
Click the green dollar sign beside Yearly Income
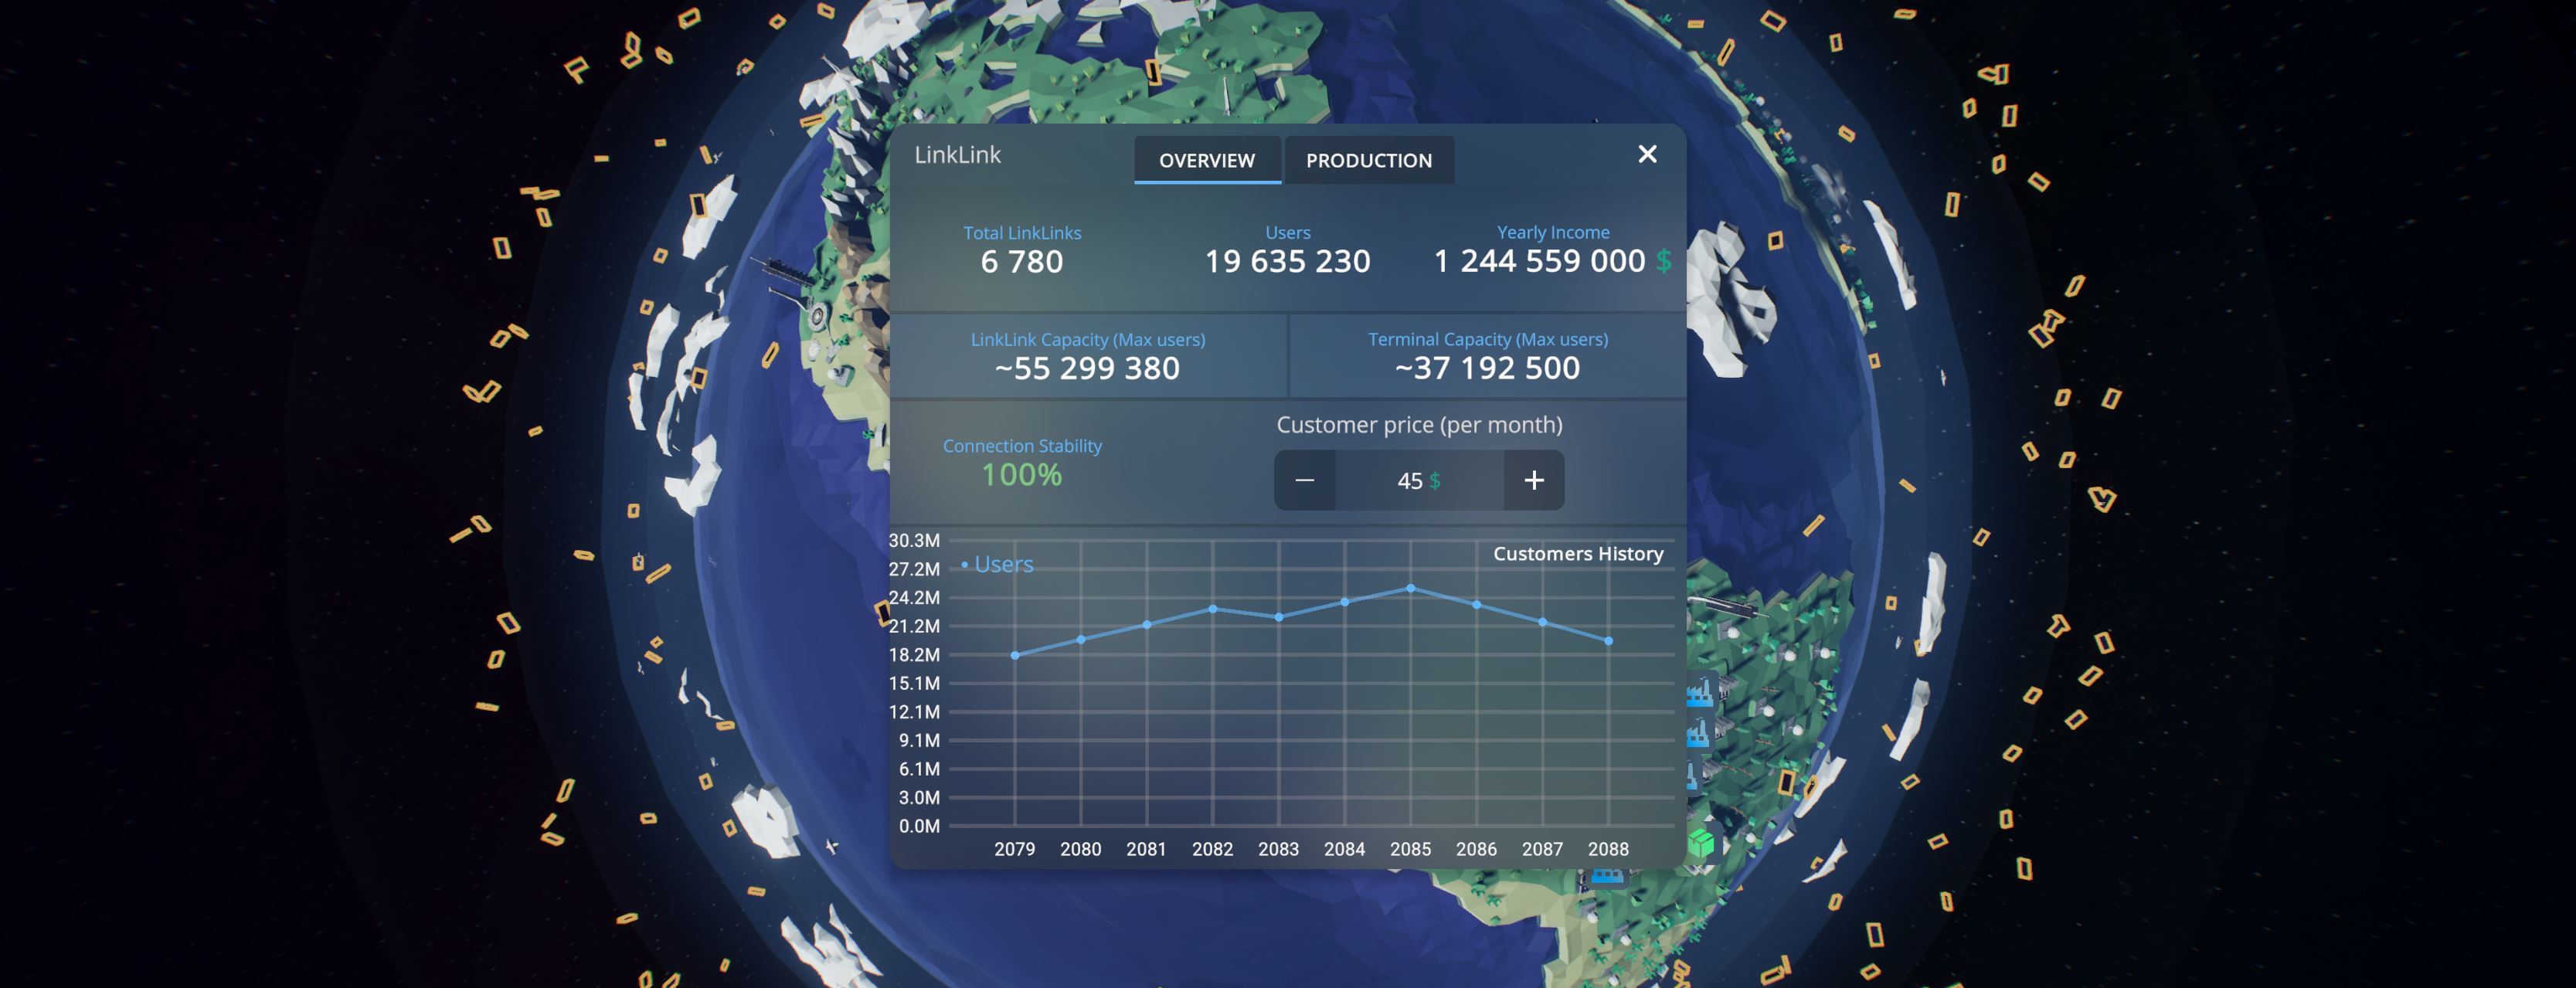coord(1663,261)
